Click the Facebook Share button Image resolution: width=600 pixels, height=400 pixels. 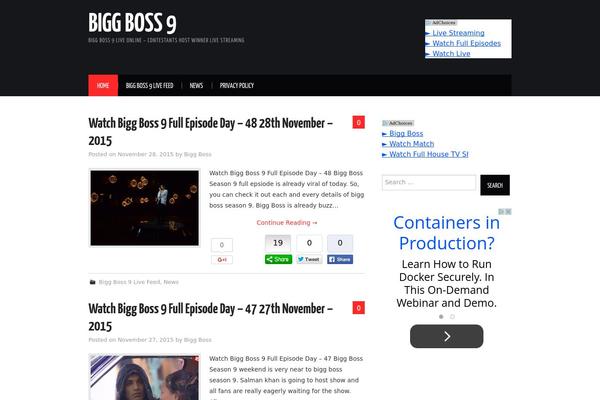[340, 259]
